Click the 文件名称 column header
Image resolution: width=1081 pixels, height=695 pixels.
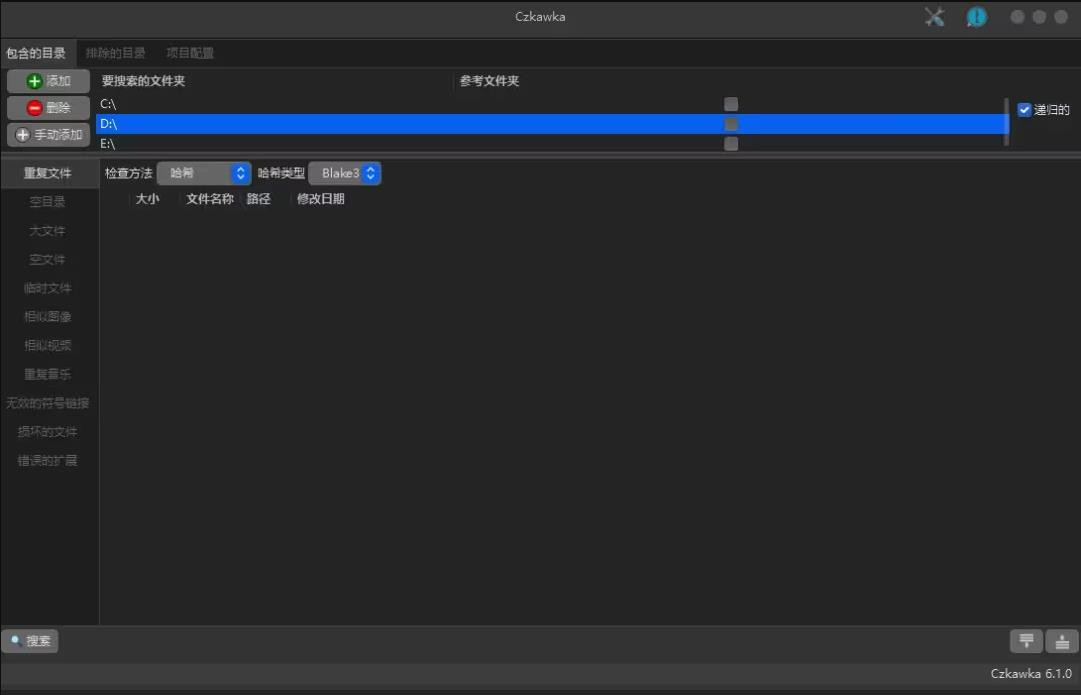pyautogui.click(x=210, y=199)
